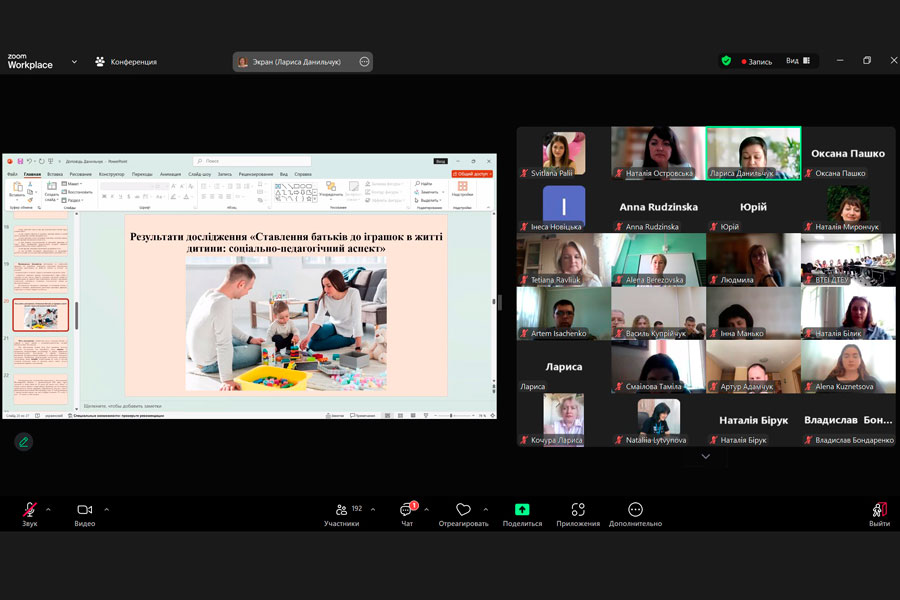Toggle the Заметки notes pane in status bar
900x600 pixels.
(335, 415)
